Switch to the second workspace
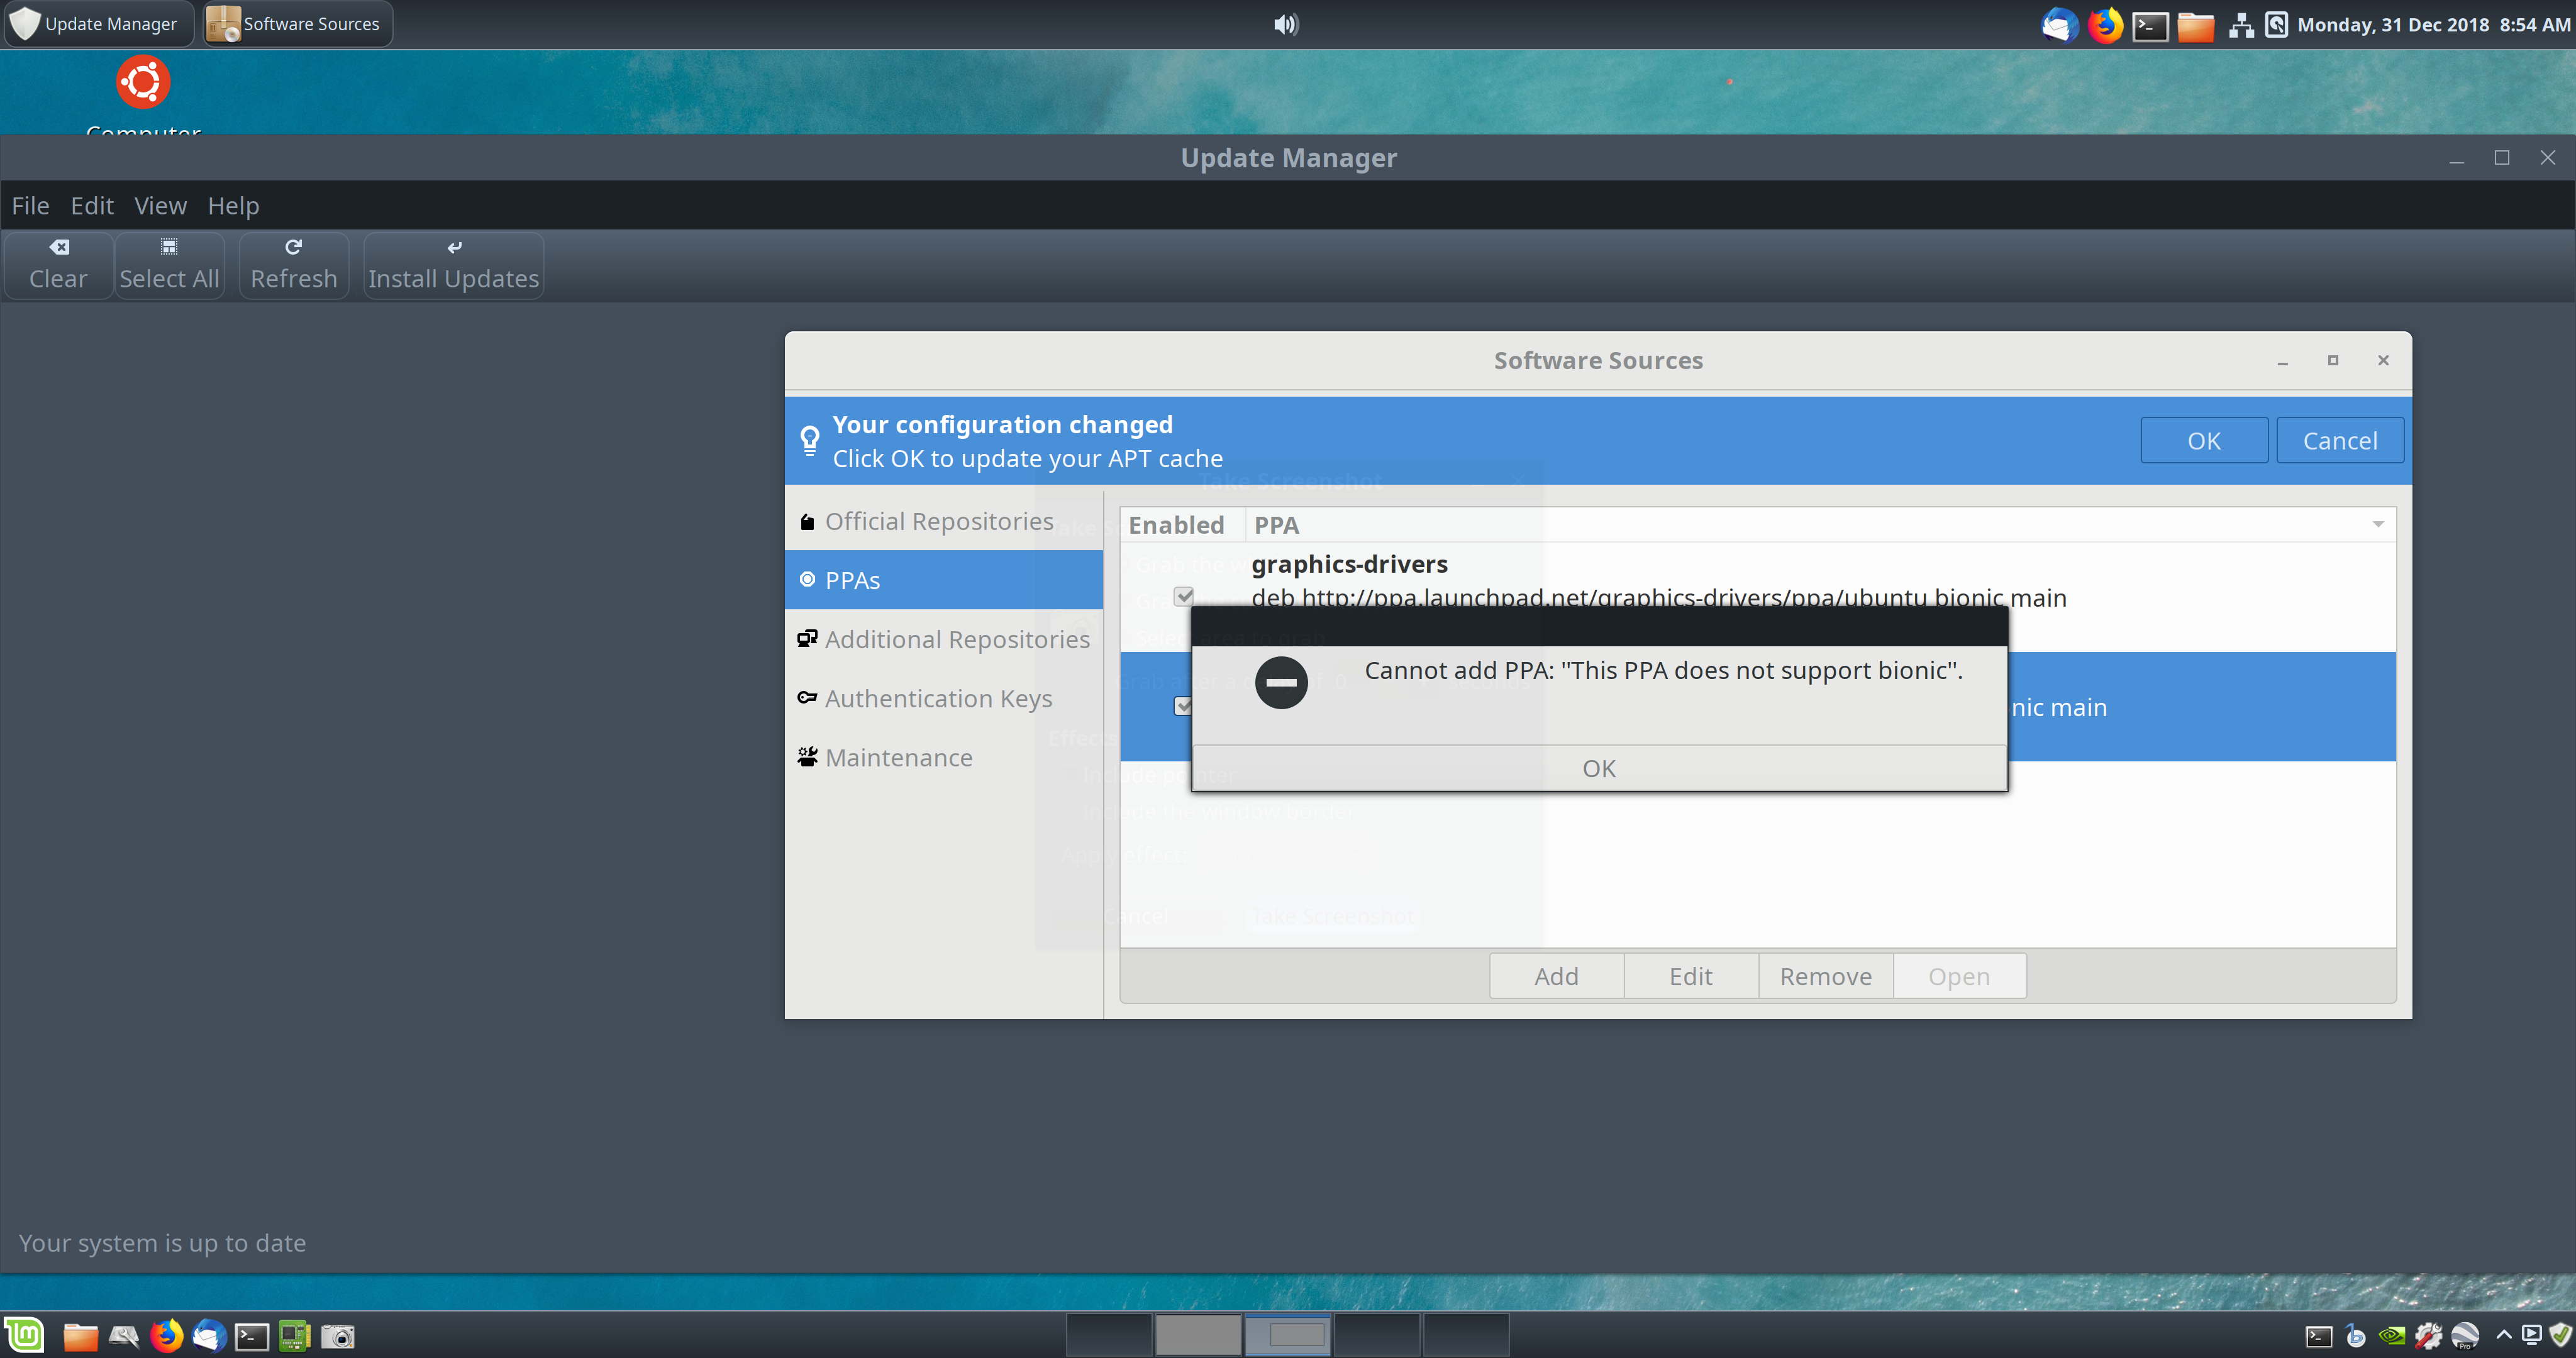 point(1198,1335)
